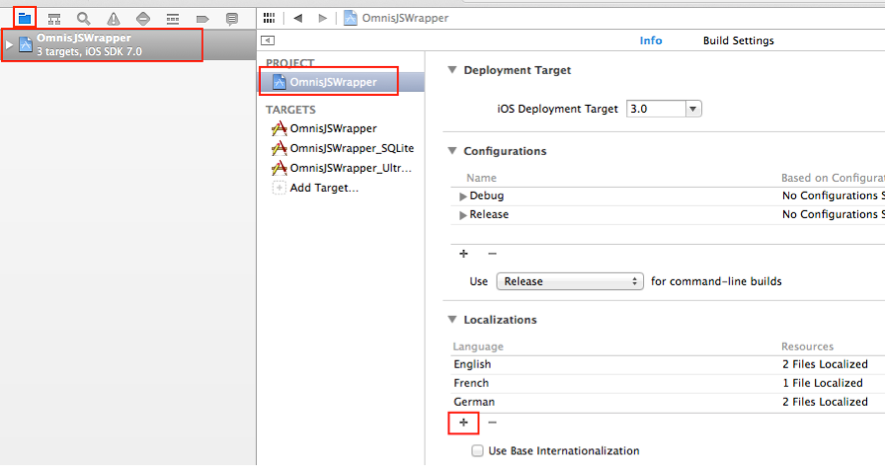Viewport: 886px width, 466px height.
Task: Go back with the left arrow
Action: [x=298, y=18]
